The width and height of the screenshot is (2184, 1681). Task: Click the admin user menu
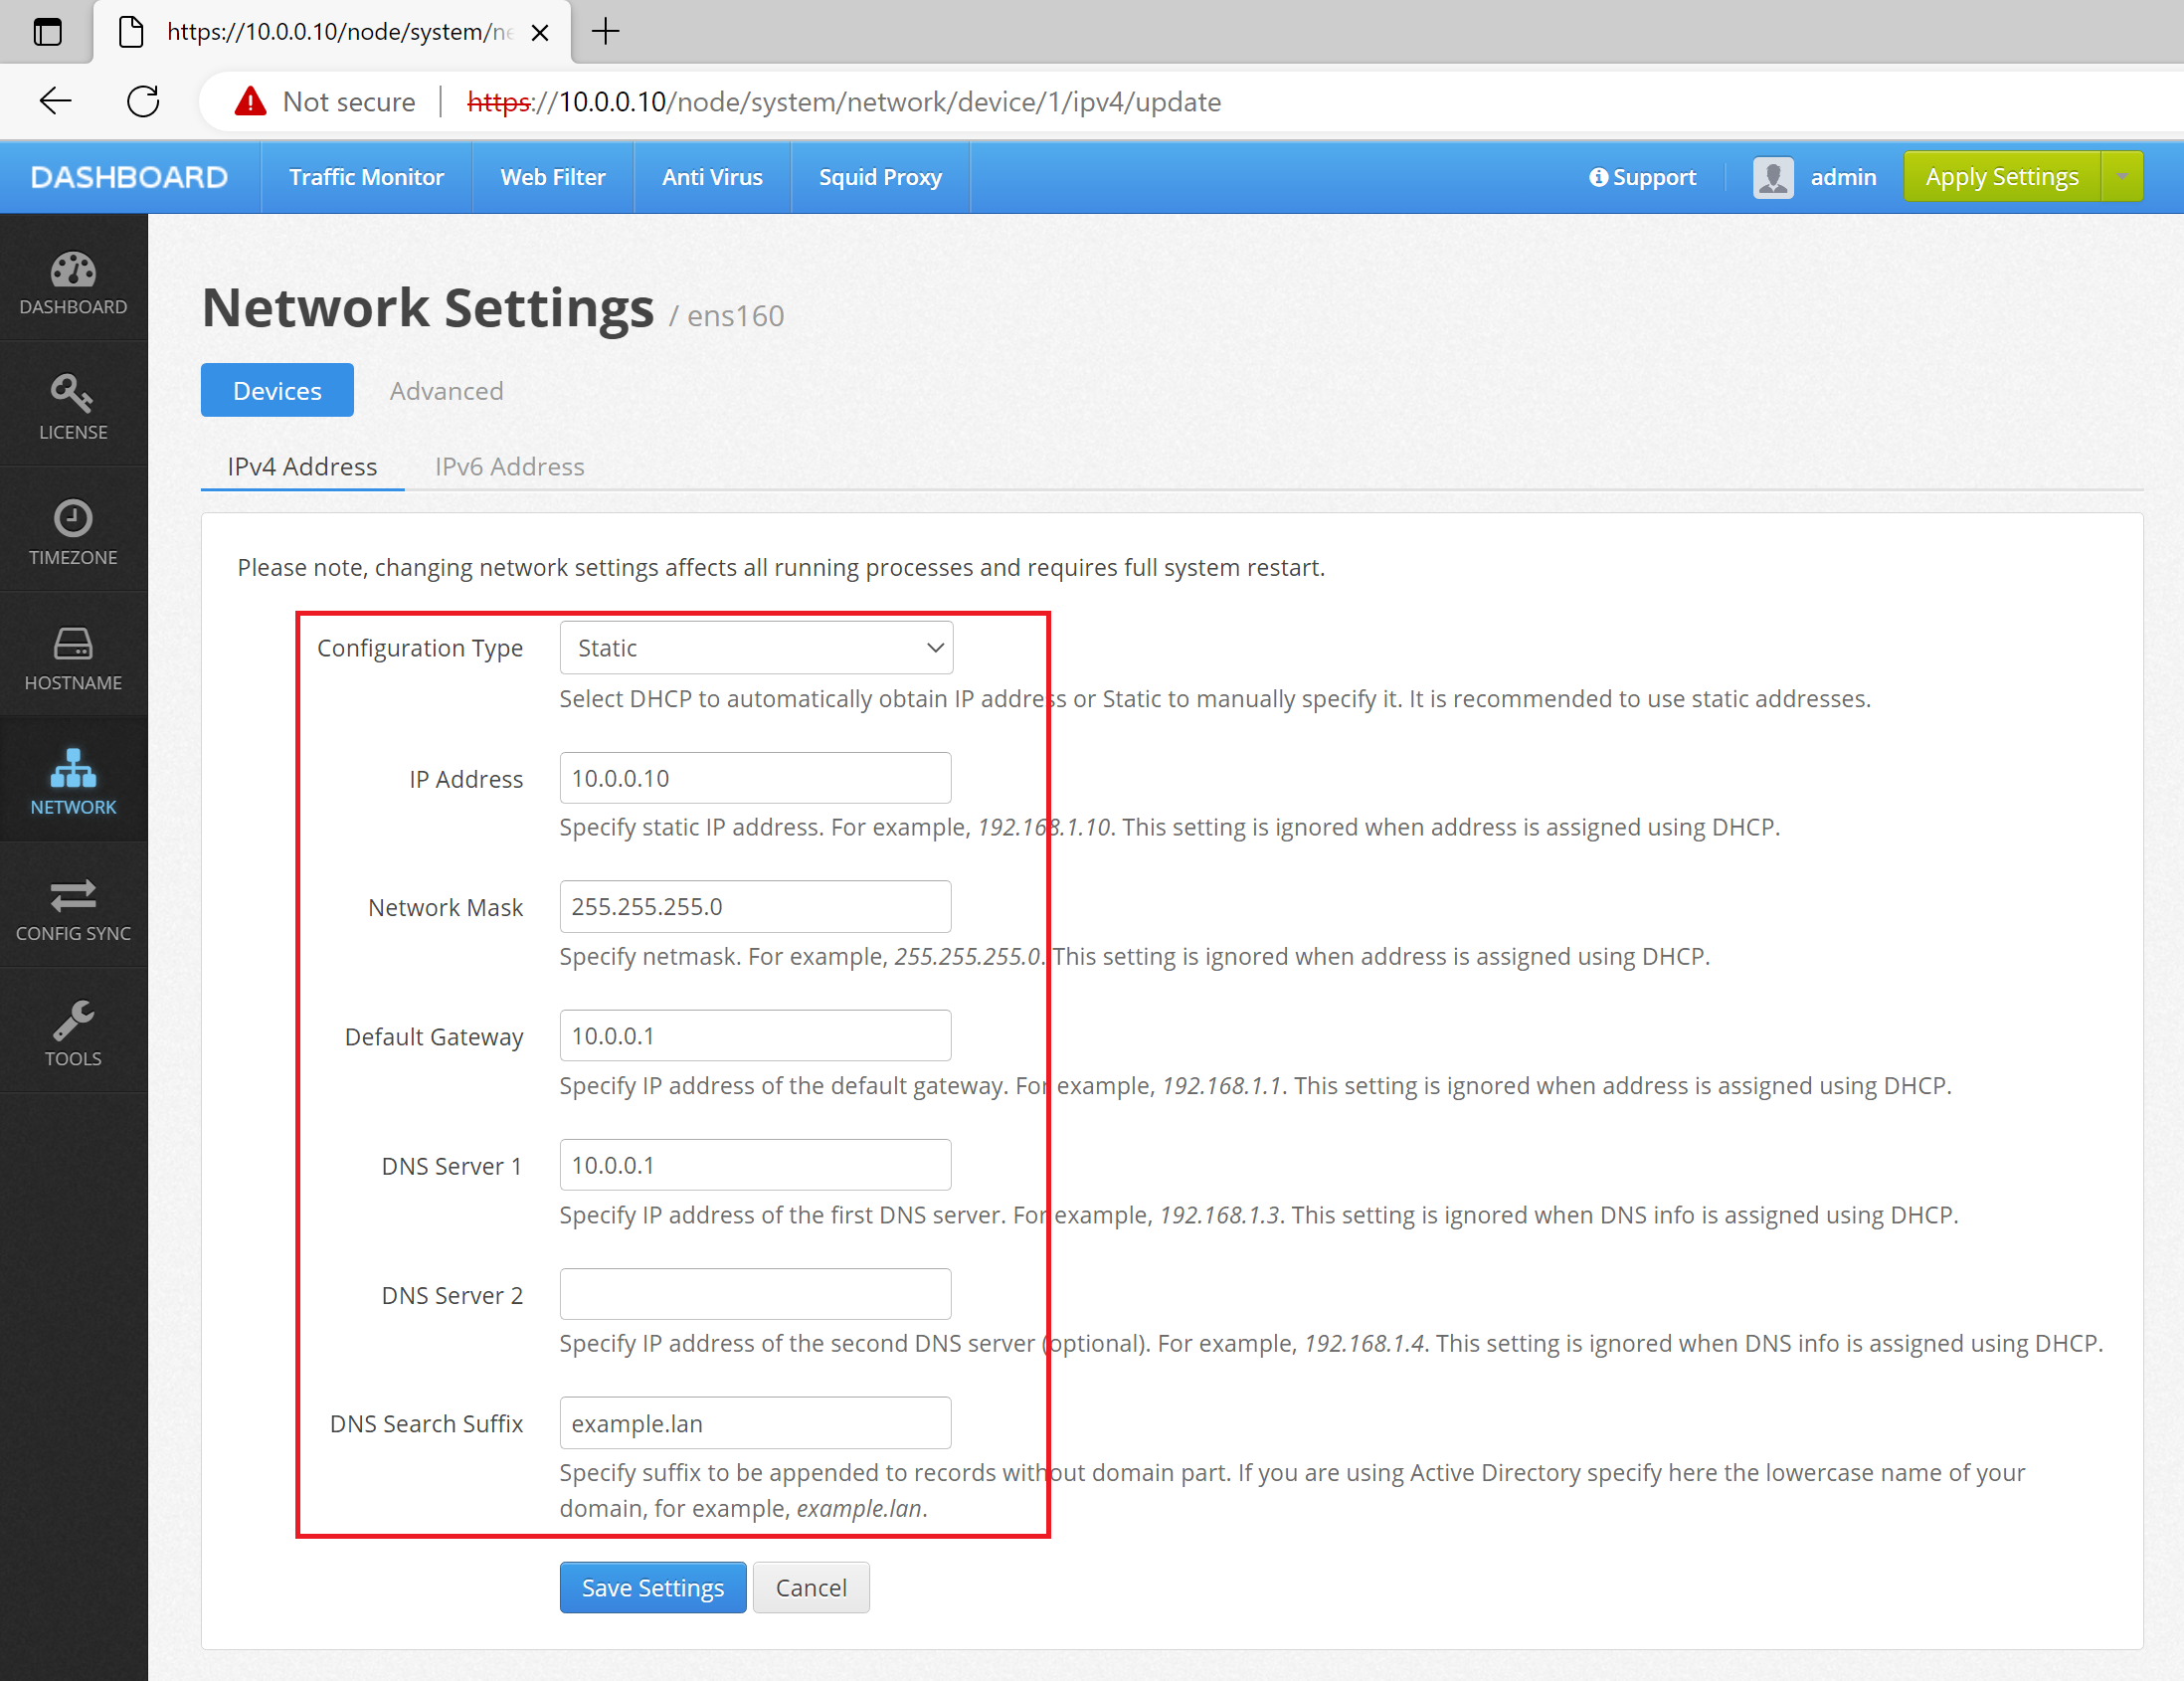coord(1811,177)
